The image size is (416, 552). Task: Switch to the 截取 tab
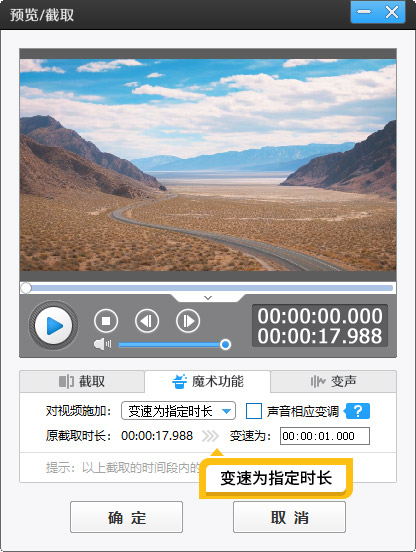pos(82,381)
